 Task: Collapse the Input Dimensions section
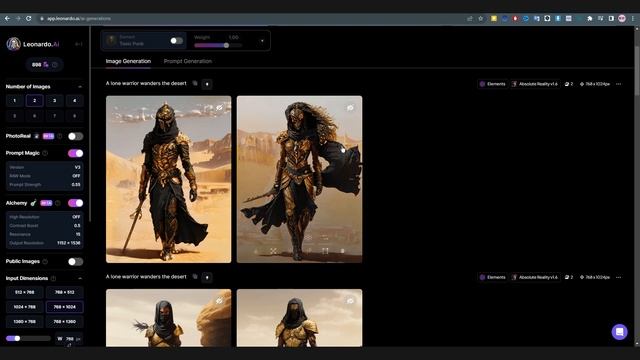(x=80, y=278)
